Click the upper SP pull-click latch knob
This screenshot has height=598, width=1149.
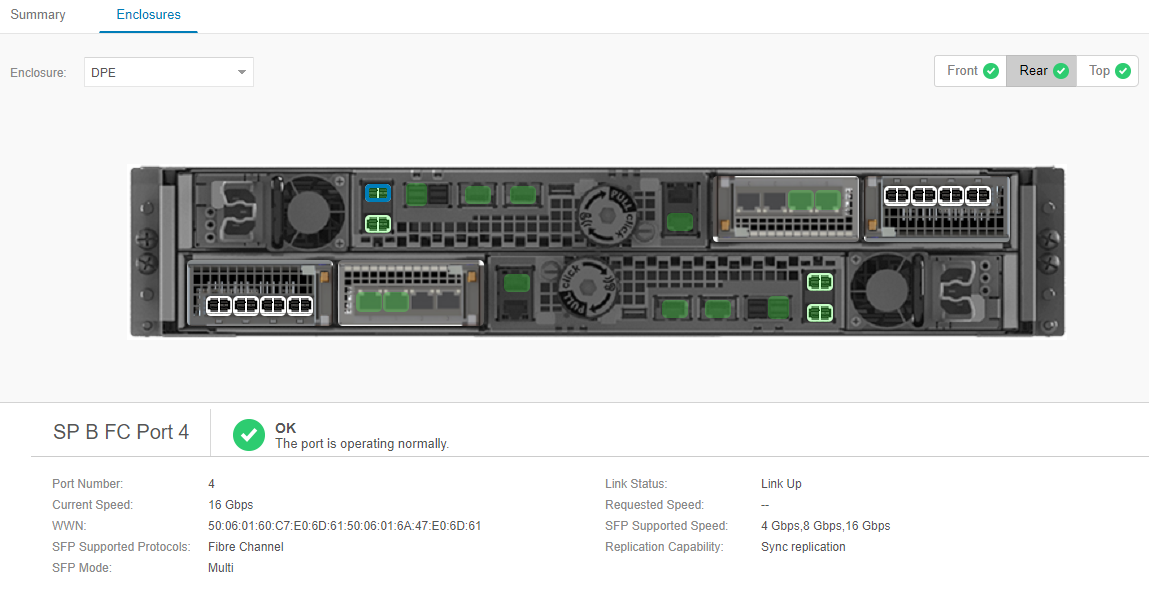(607, 215)
